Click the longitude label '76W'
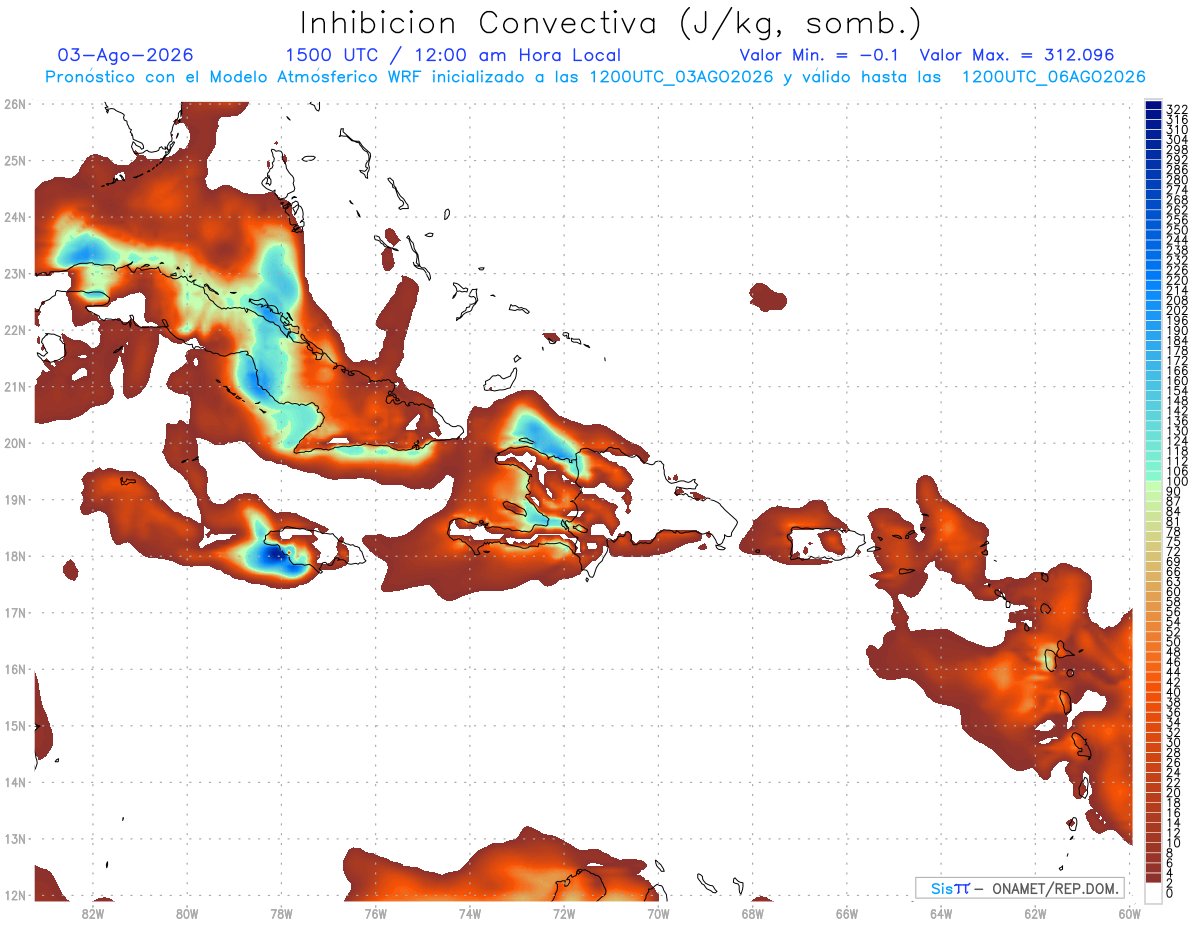 click(x=376, y=914)
